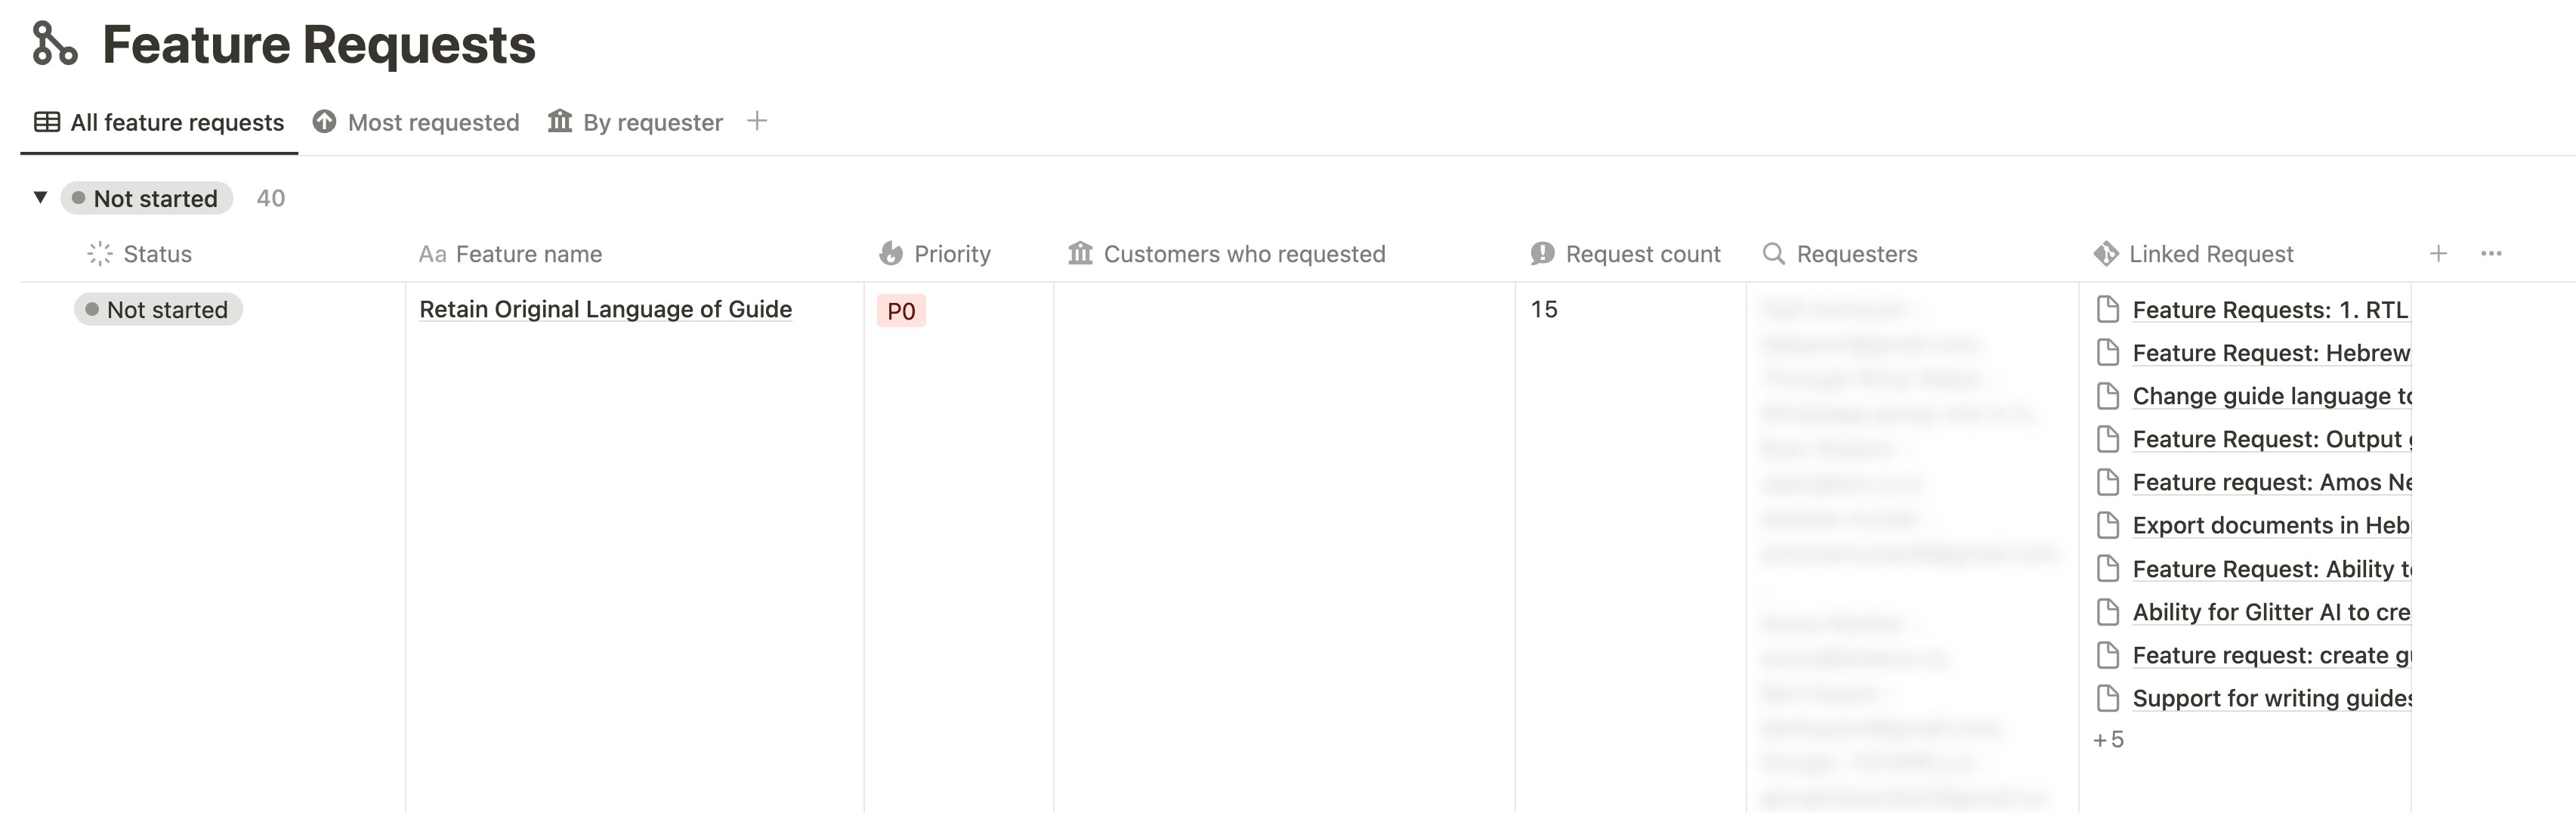This screenshot has height=813, width=2576.
Task: Click the Aa icon next to Feature name
Action: tap(432, 254)
